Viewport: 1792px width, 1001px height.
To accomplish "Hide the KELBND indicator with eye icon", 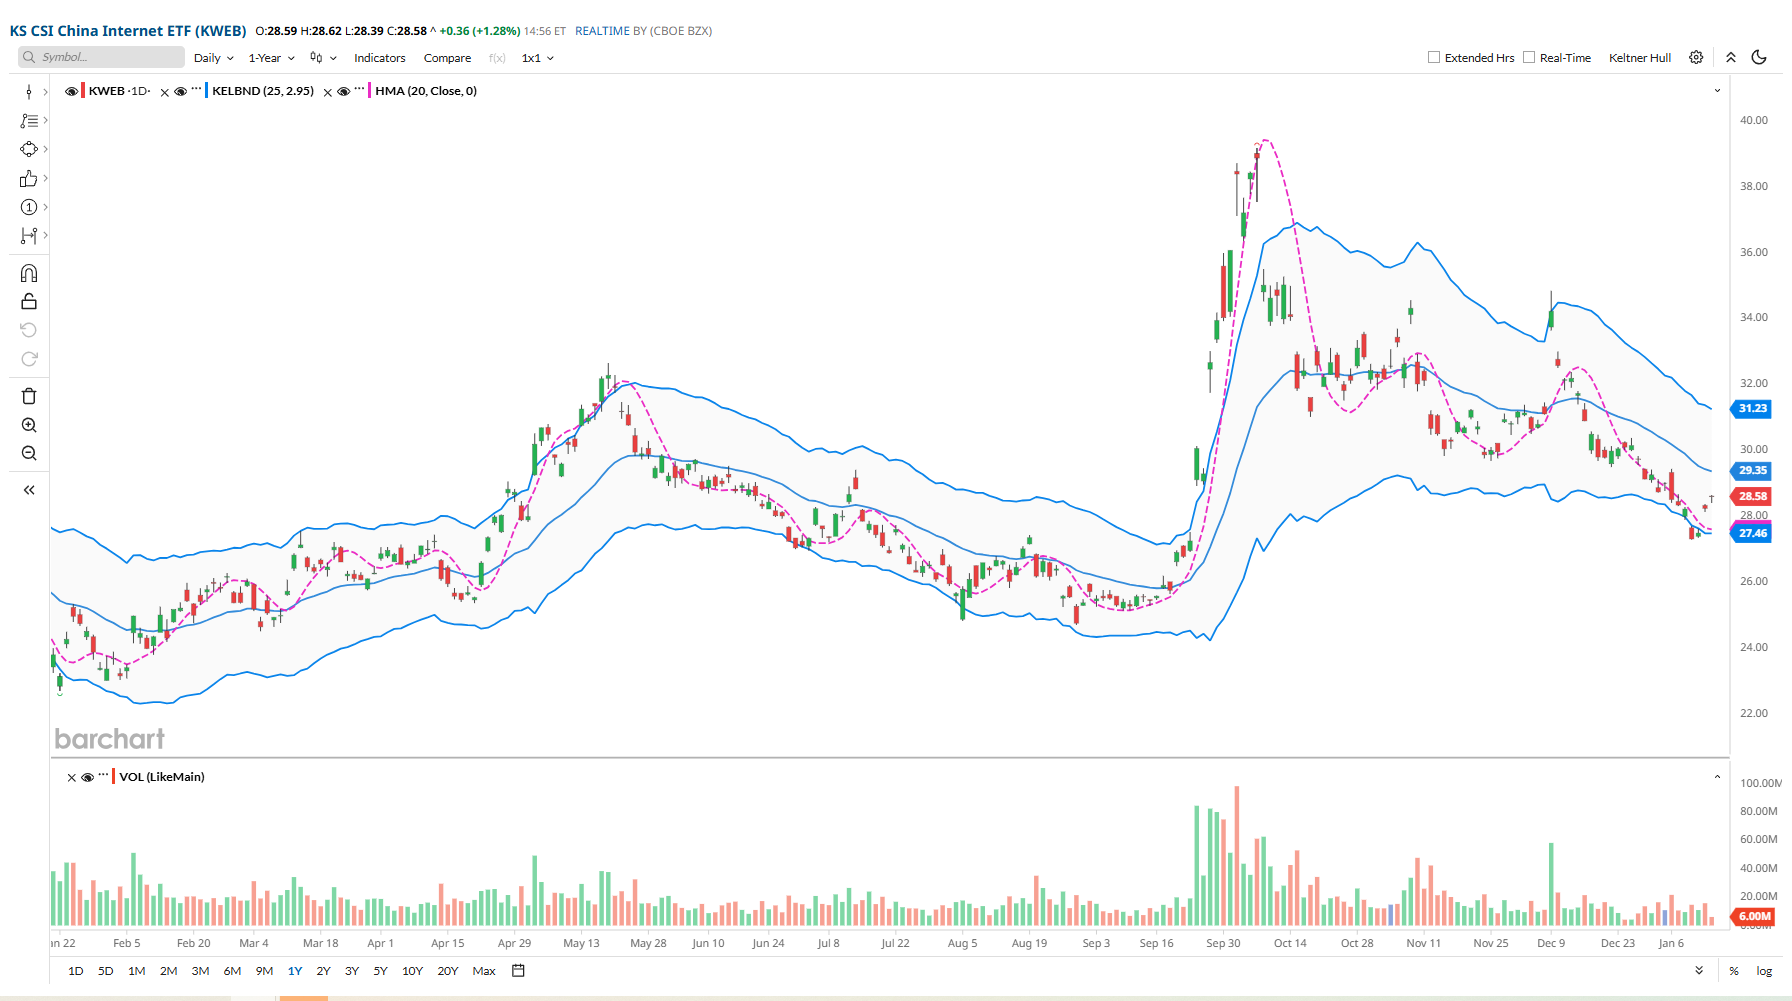I will click(180, 91).
